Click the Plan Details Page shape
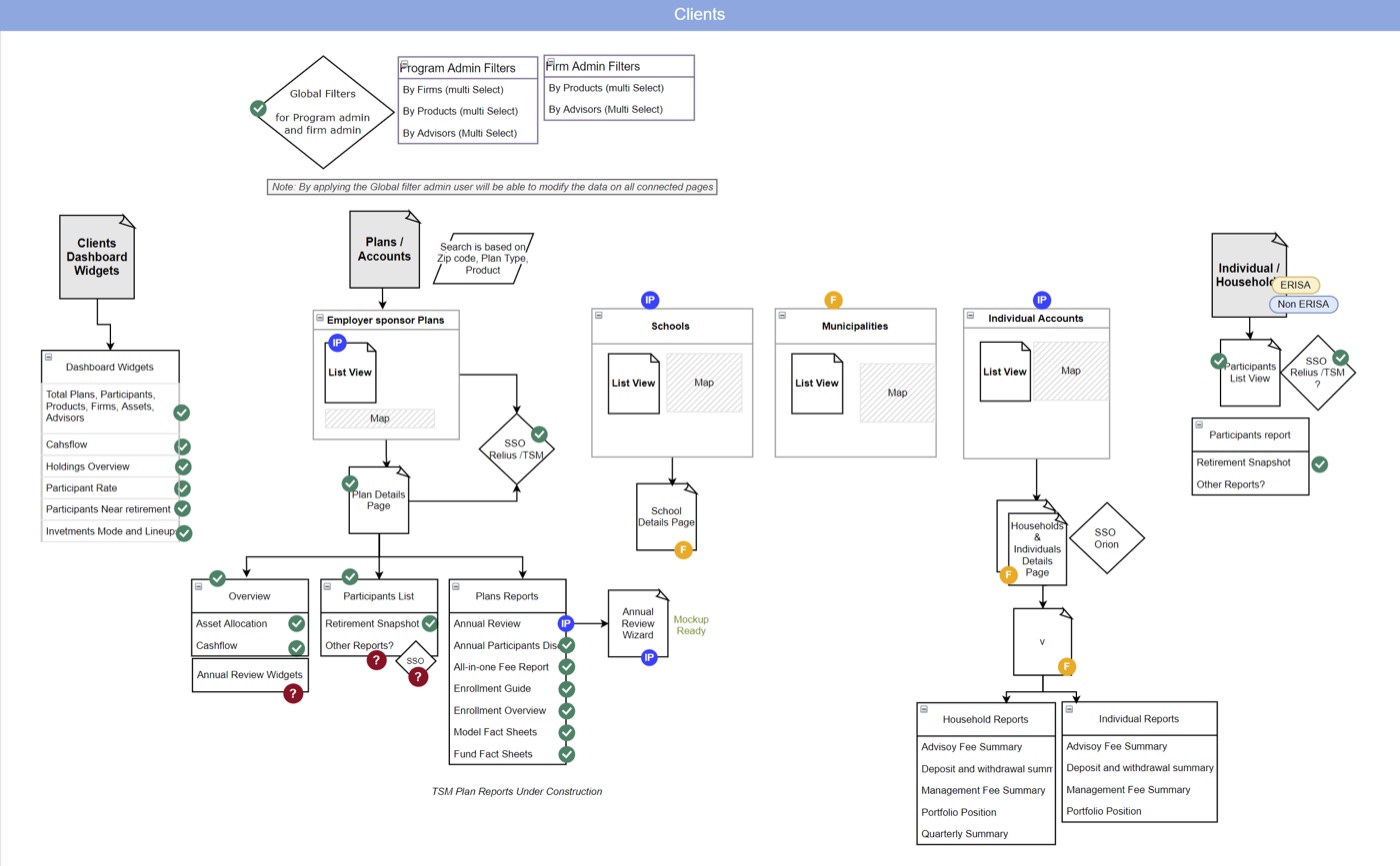Viewport: 1400px width, 866px height. pos(379,499)
